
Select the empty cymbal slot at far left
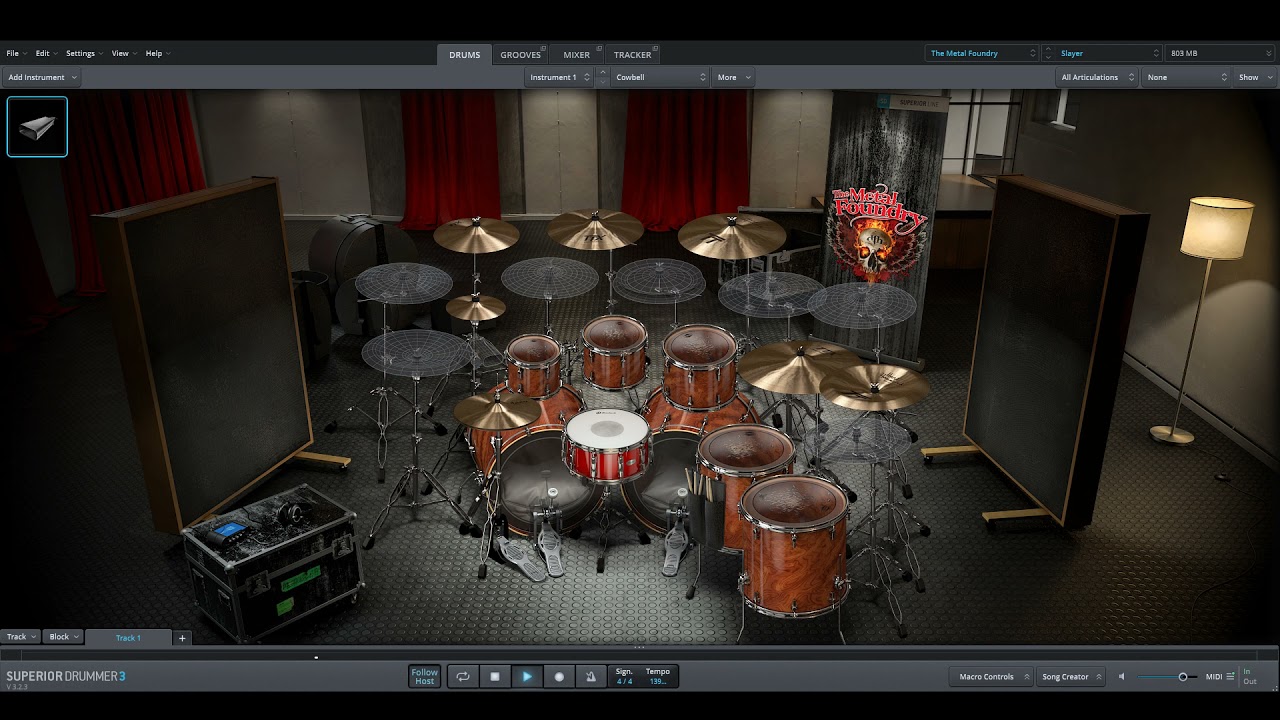pyautogui.click(x=403, y=283)
